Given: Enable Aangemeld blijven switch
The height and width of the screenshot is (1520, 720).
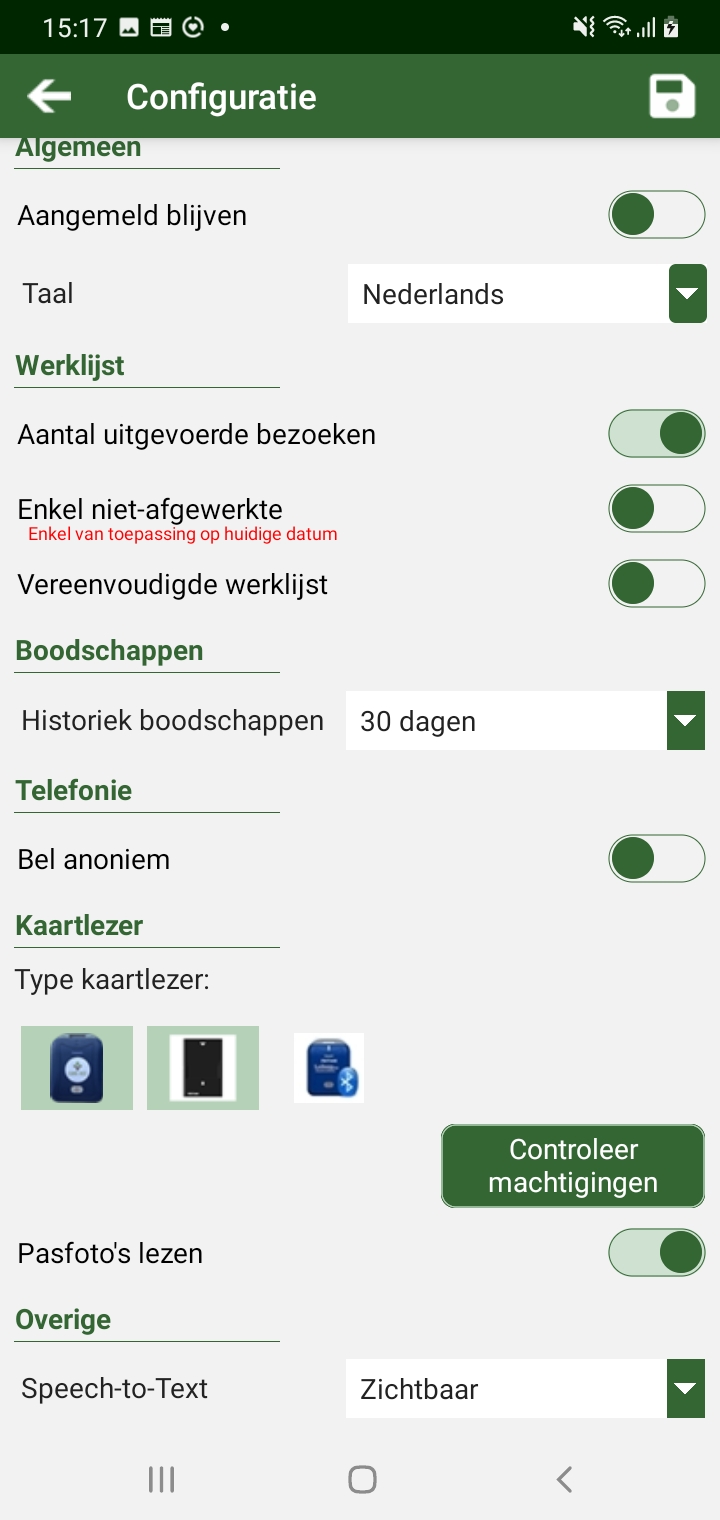Looking at the screenshot, I should [x=656, y=215].
